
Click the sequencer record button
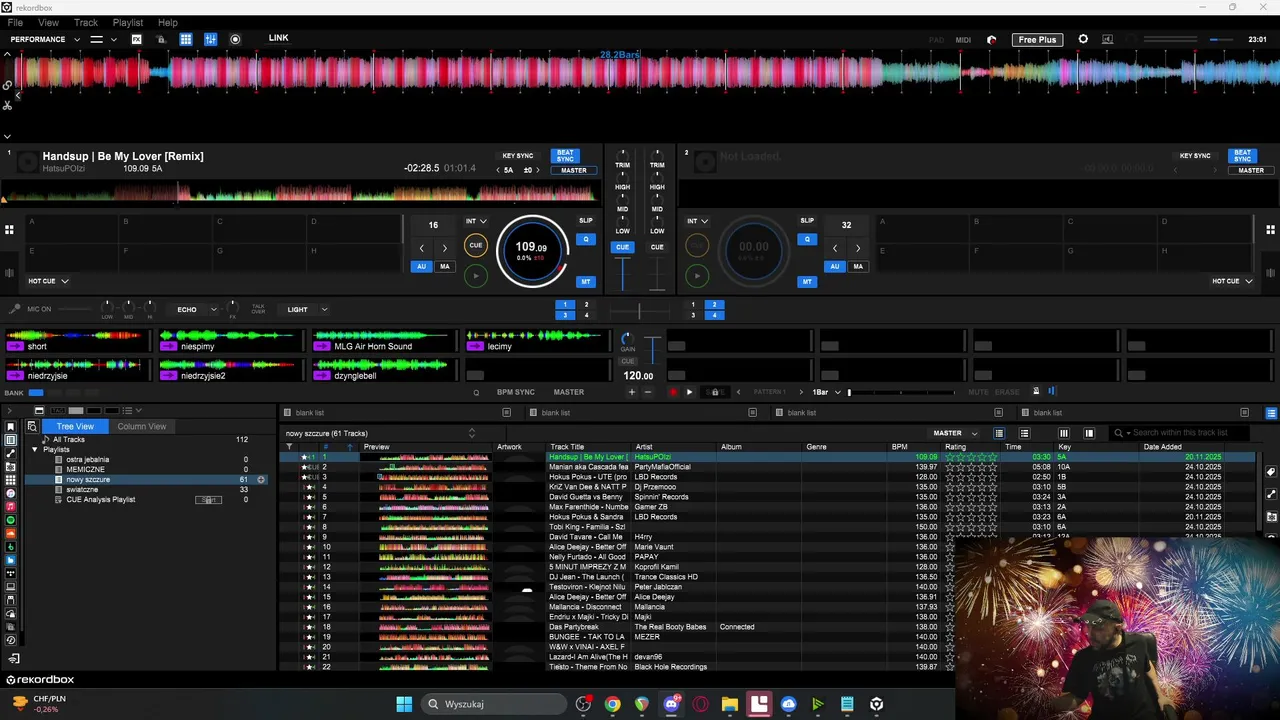(673, 392)
